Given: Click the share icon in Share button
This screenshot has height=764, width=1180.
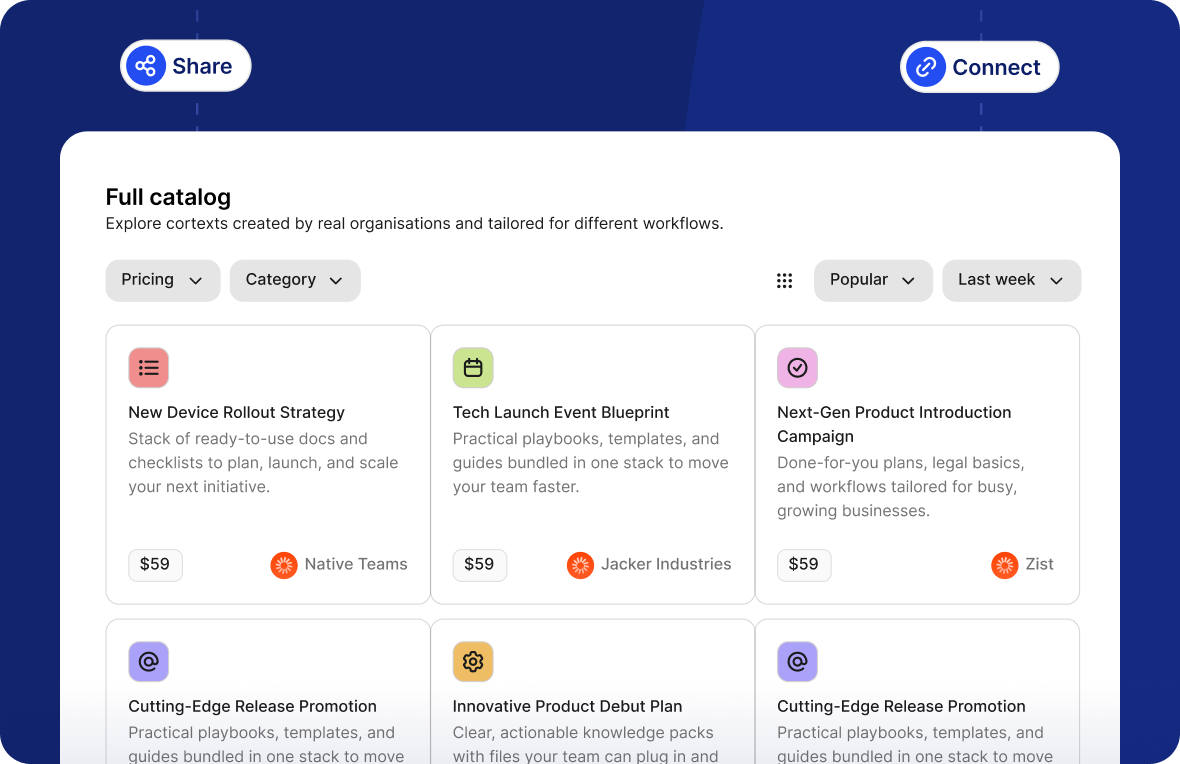Looking at the screenshot, I should 146,66.
